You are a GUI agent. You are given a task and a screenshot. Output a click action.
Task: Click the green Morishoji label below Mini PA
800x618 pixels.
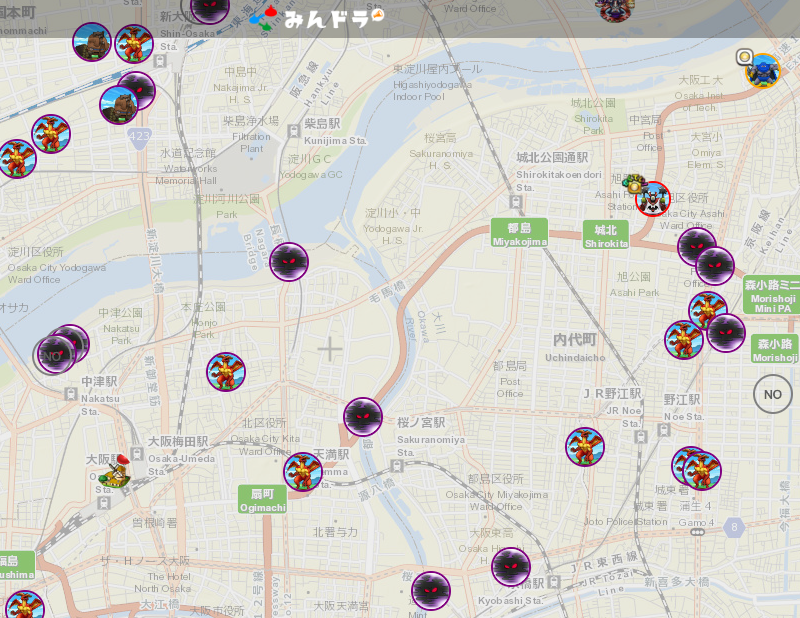(x=776, y=350)
